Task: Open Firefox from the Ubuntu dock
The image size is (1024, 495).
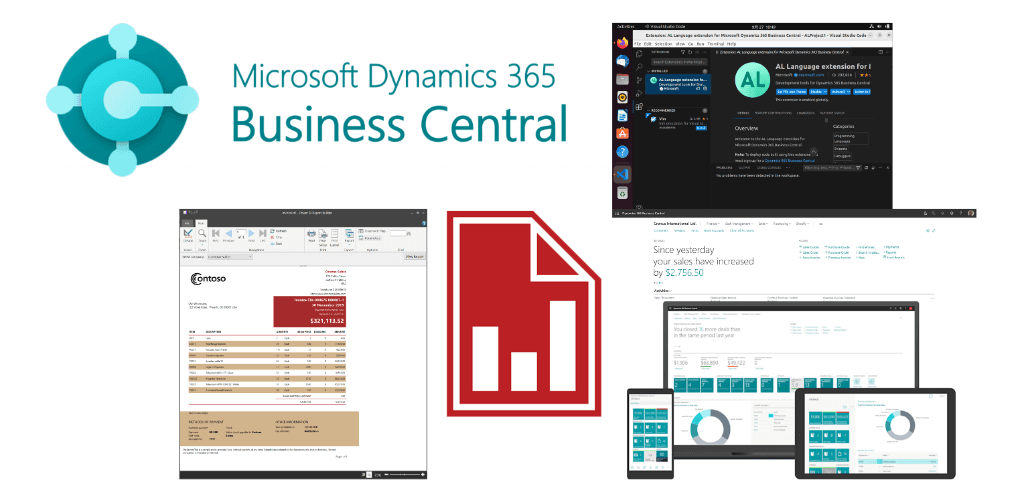Action: 622,43
